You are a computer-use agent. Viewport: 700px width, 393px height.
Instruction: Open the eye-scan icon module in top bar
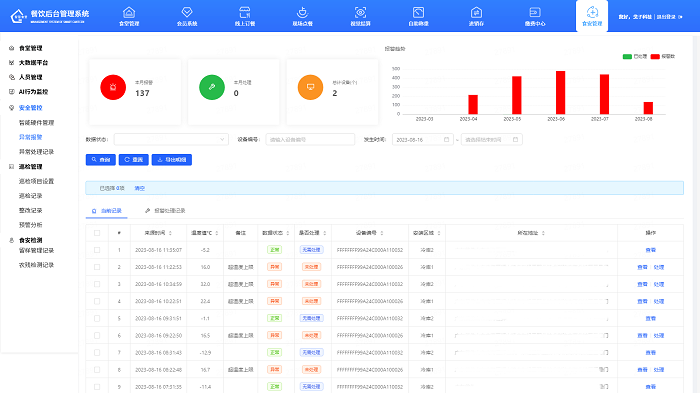tap(360, 13)
